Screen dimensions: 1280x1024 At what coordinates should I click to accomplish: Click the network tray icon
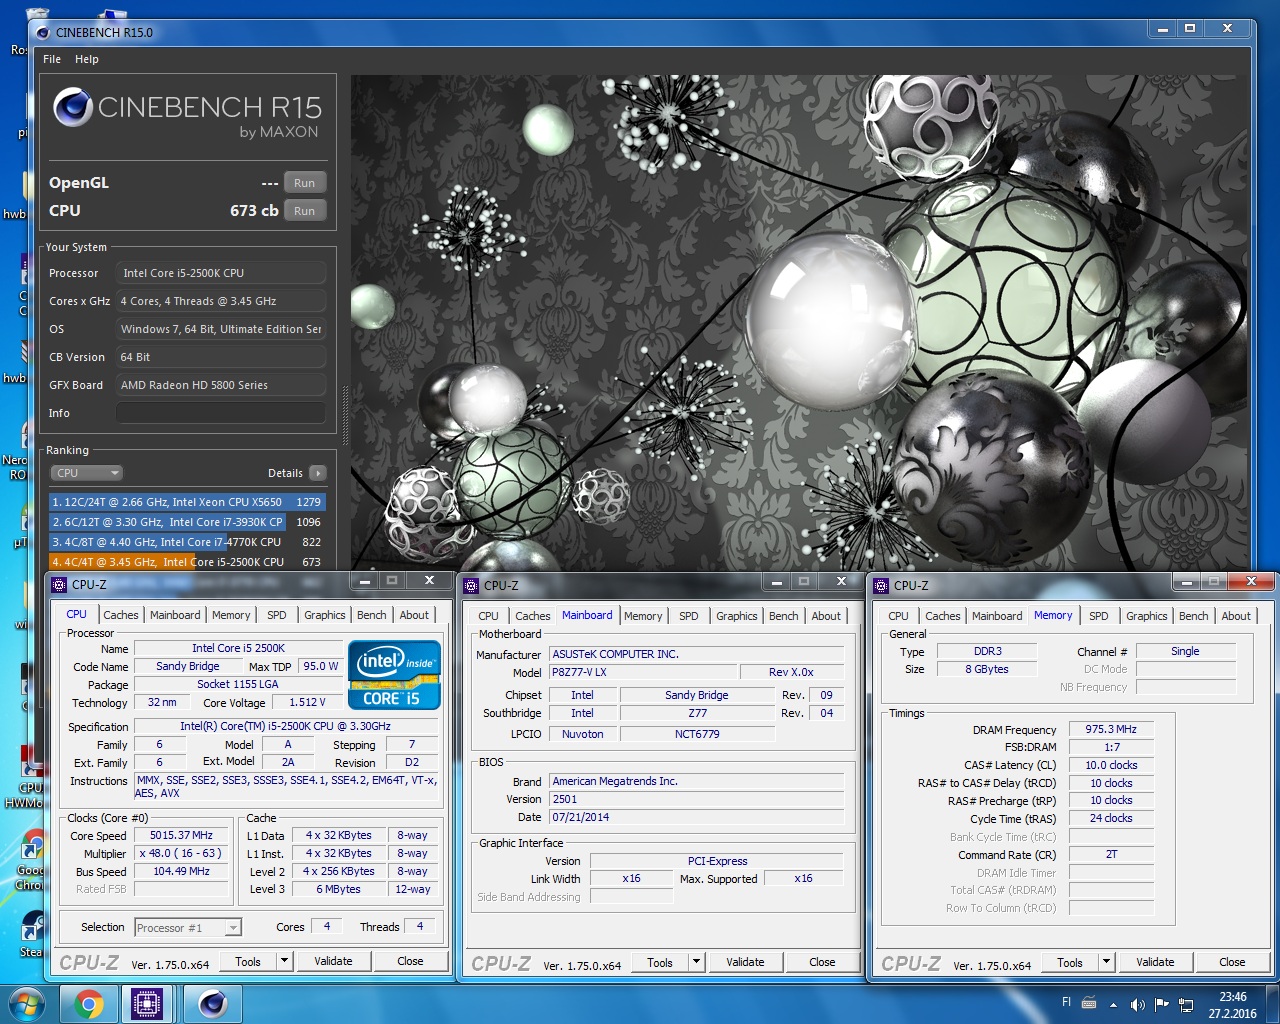click(x=1186, y=1004)
